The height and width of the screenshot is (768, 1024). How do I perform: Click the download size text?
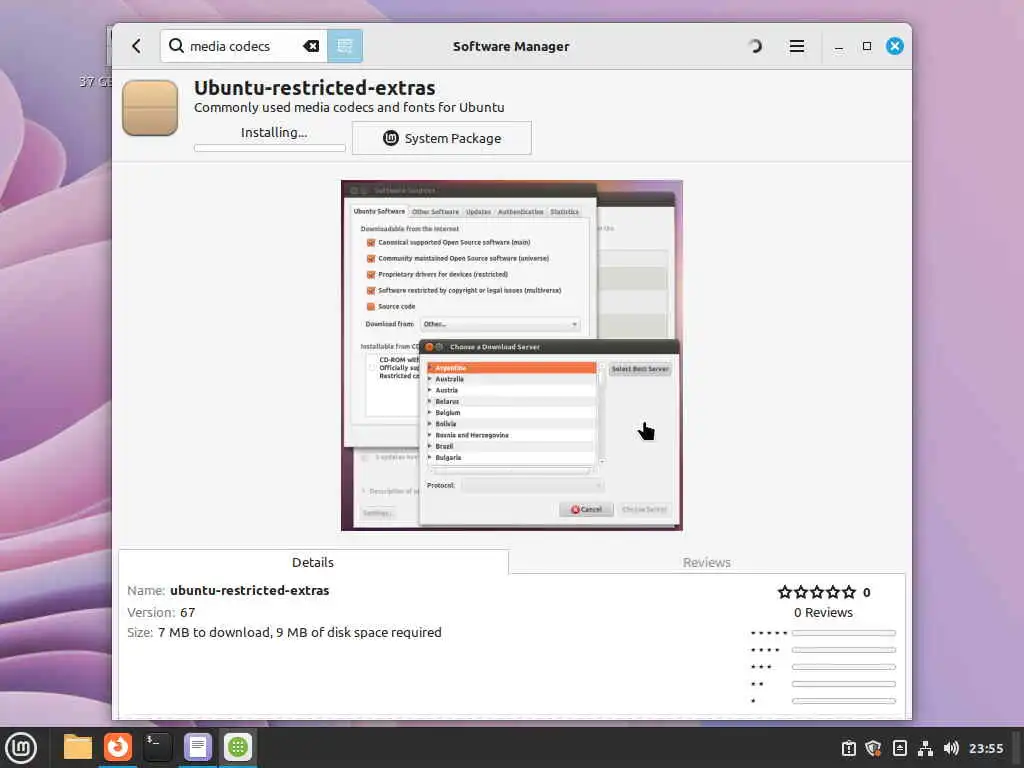point(300,632)
